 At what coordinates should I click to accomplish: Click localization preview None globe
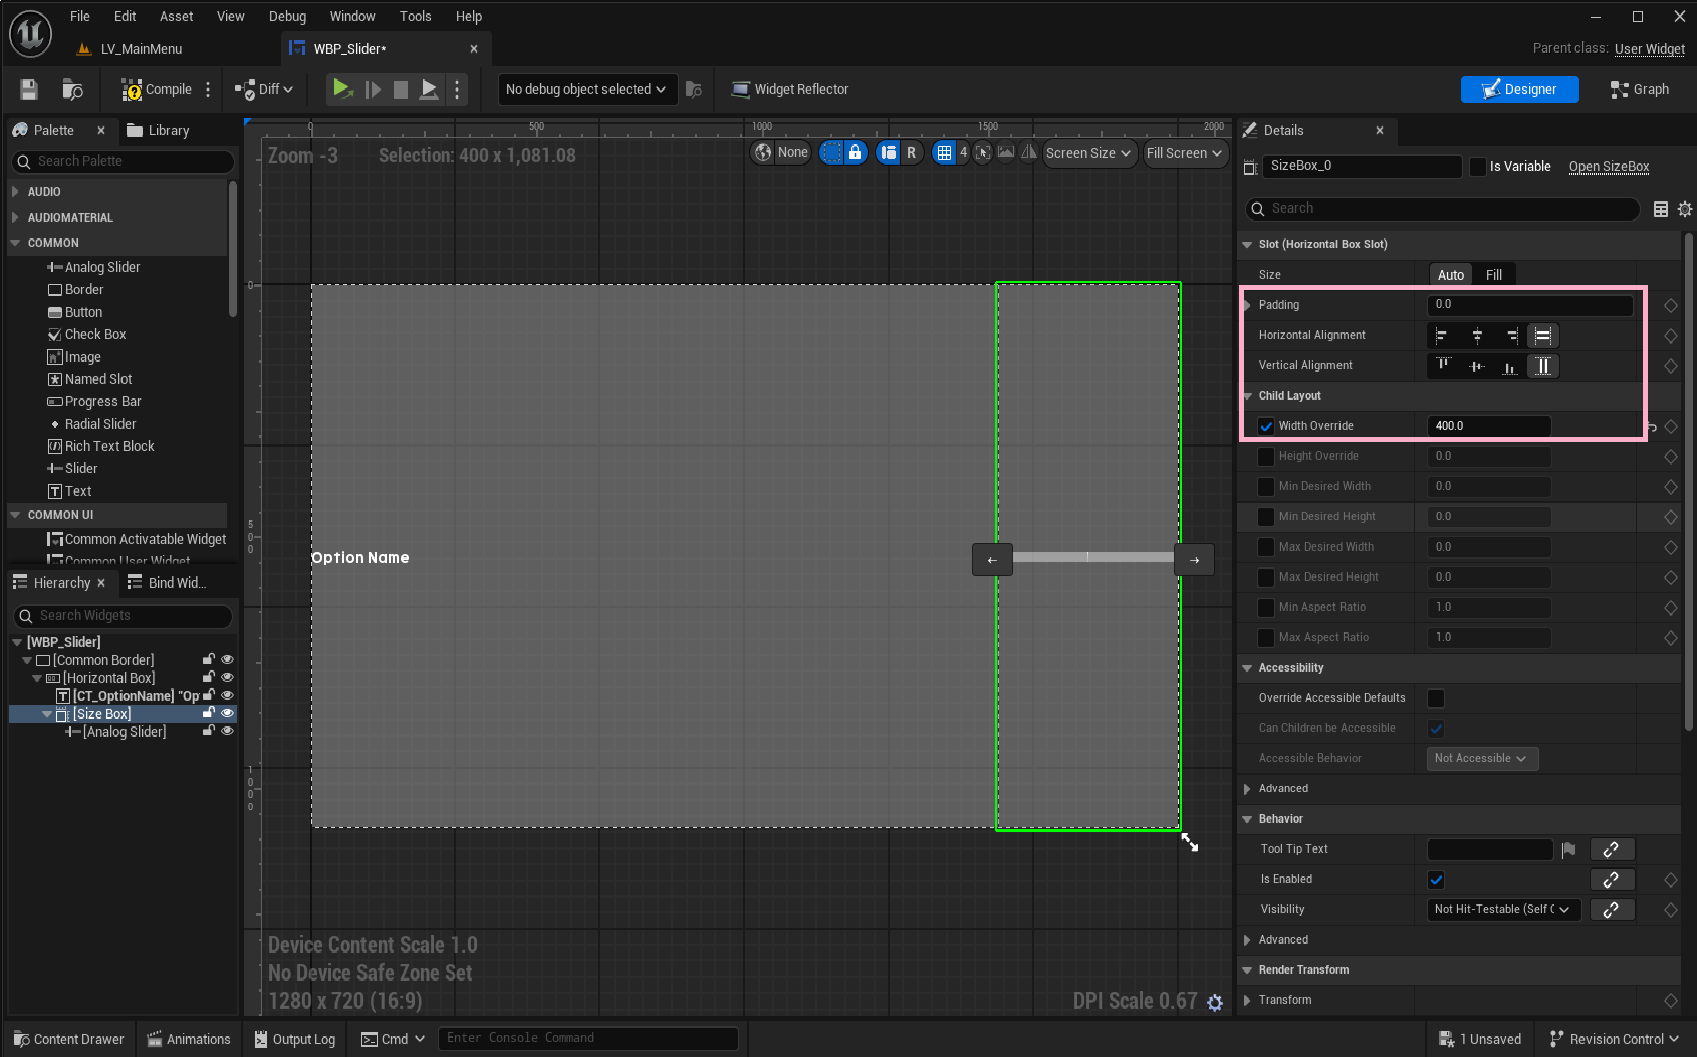tap(781, 152)
